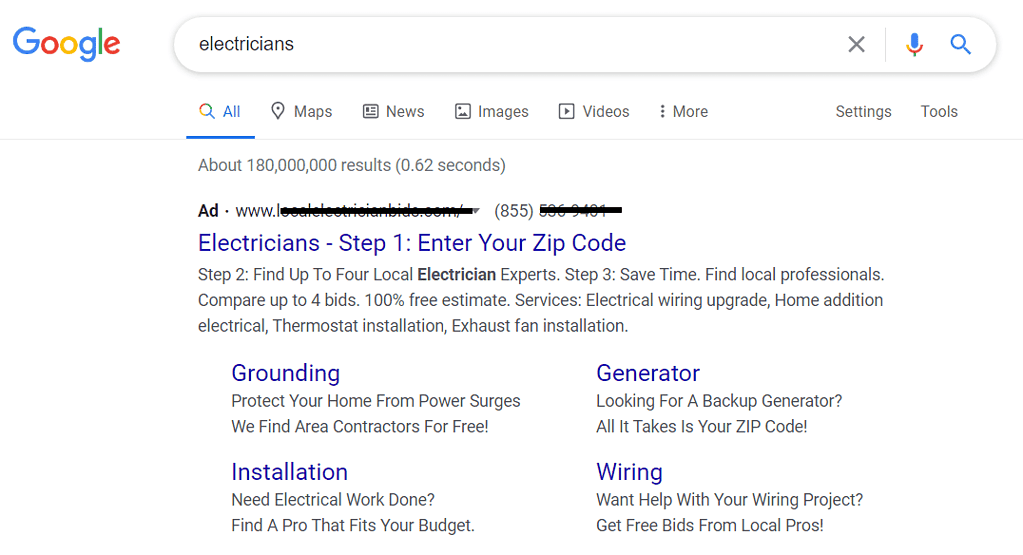Expand the ad URL dropdown arrow
The height and width of the screenshot is (555, 1023).
click(x=476, y=211)
